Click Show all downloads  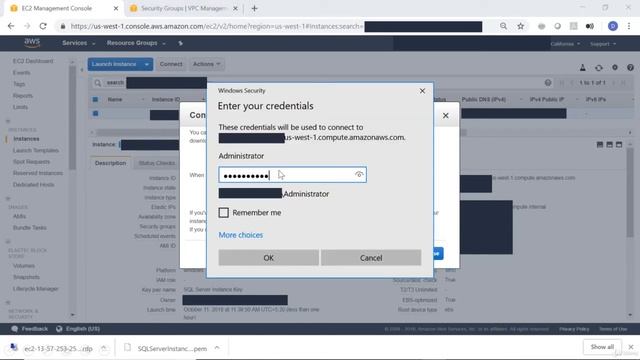(x=602, y=347)
